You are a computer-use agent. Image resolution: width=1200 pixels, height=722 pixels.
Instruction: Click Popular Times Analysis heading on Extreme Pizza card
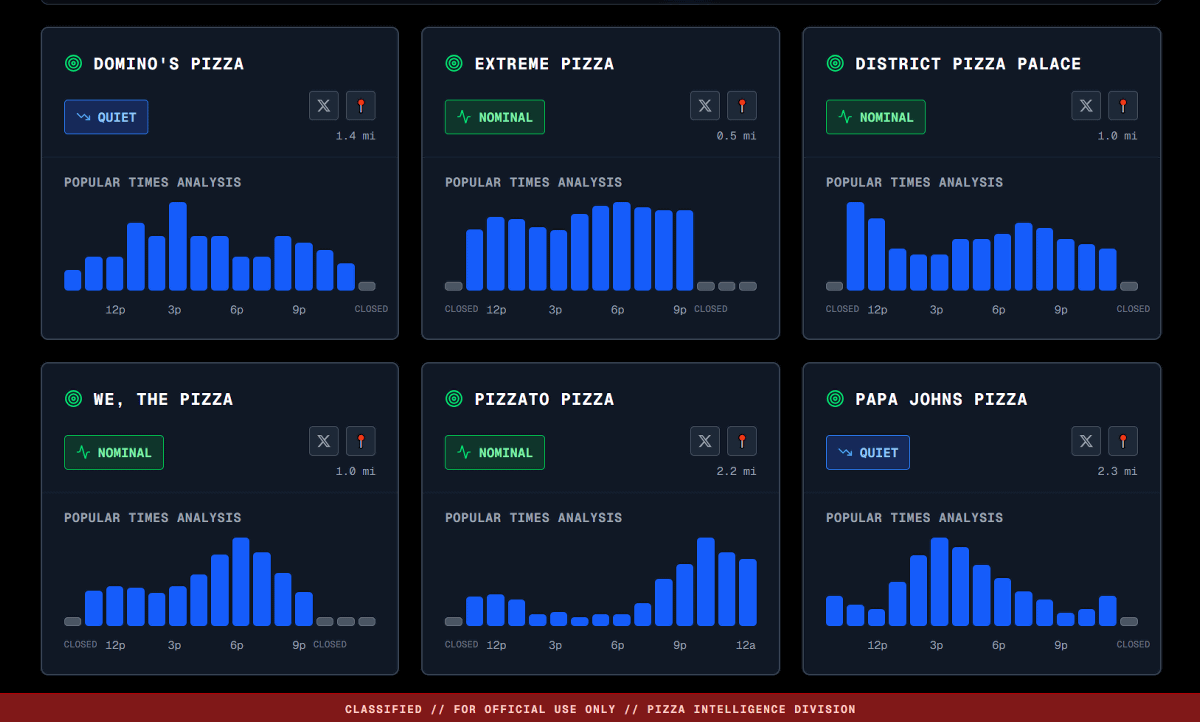[534, 182]
